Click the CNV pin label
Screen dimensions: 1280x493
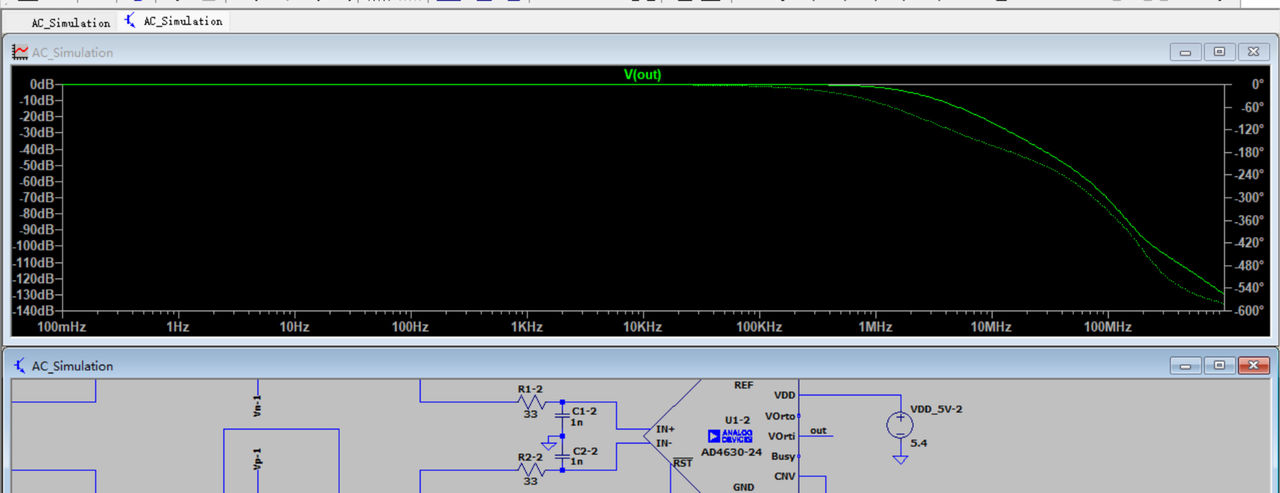click(785, 476)
